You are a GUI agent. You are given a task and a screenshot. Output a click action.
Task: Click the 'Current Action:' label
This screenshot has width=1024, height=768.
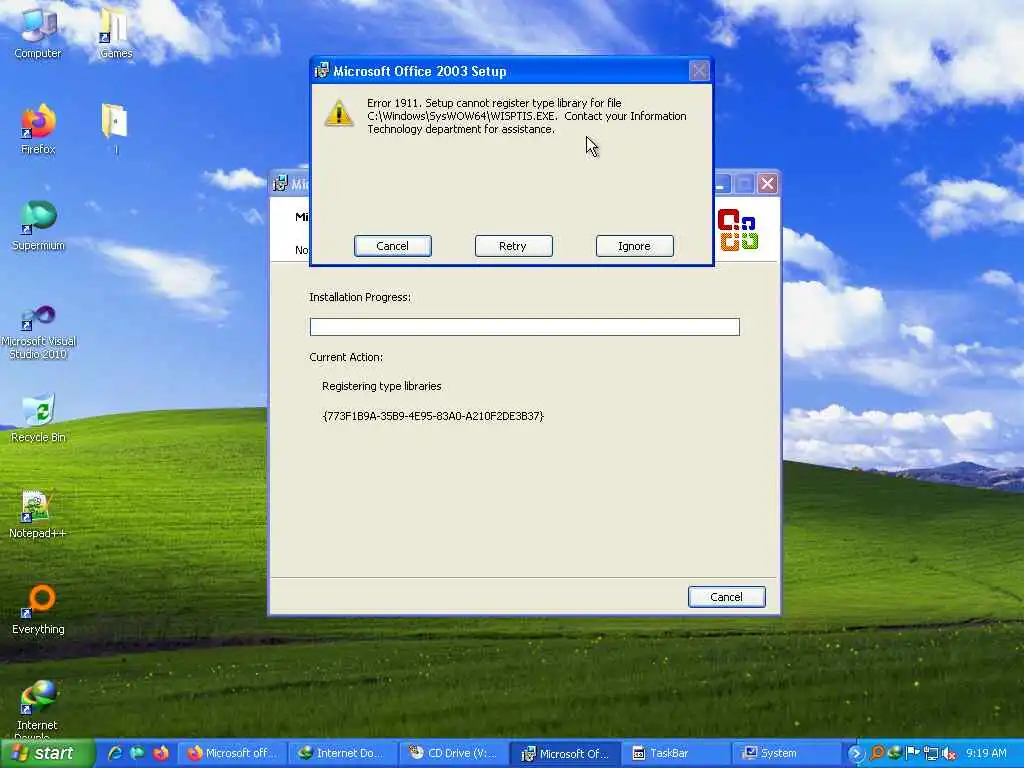coord(346,357)
